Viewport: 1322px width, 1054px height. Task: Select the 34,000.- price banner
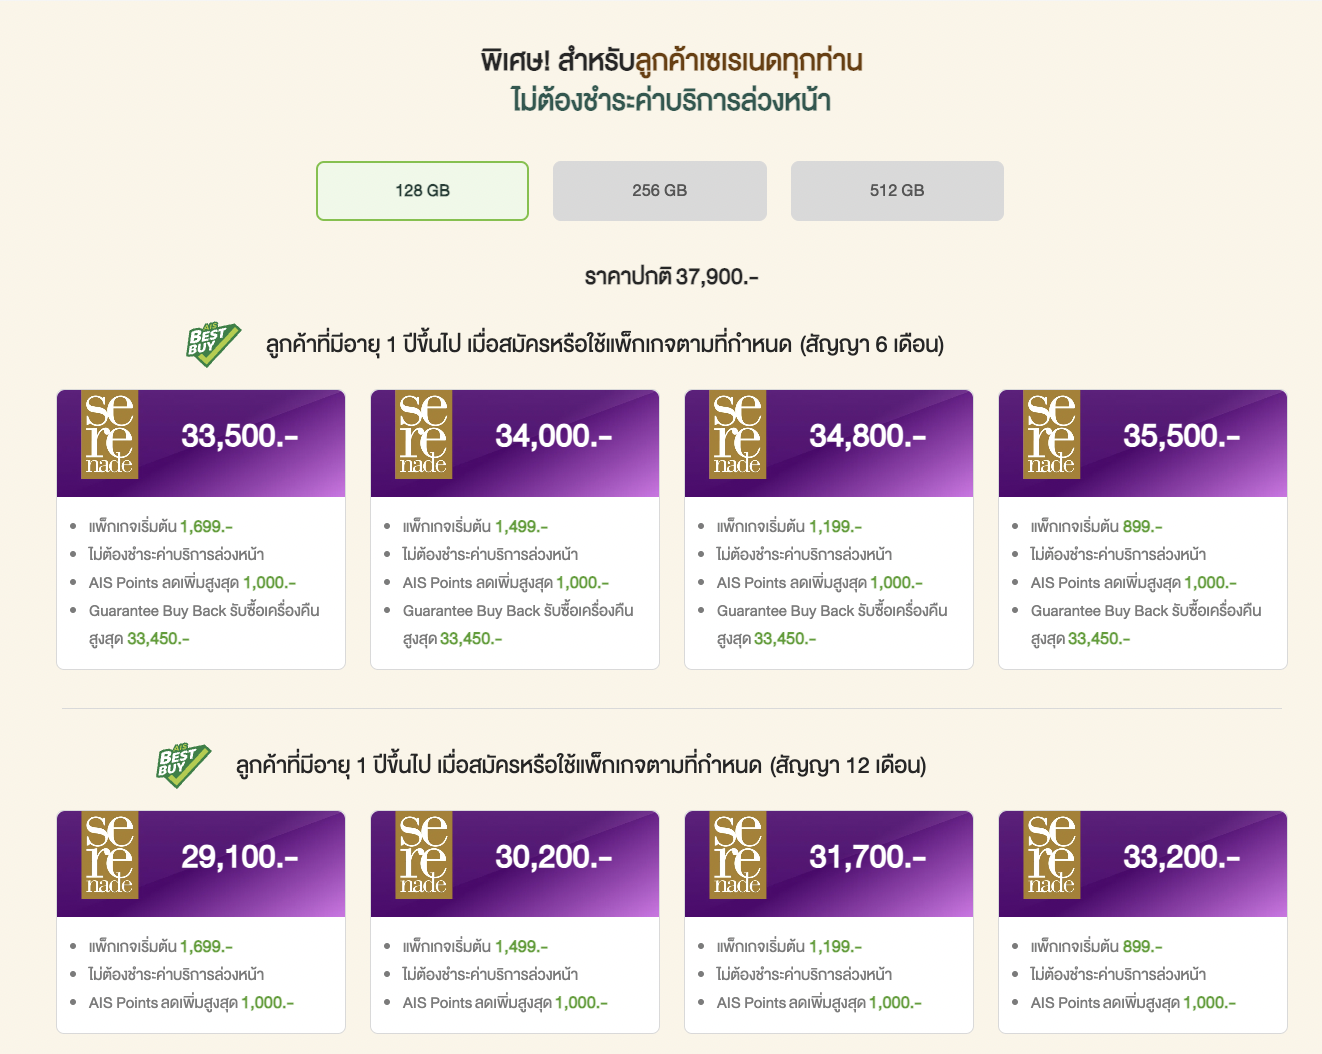tap(554, 436)
